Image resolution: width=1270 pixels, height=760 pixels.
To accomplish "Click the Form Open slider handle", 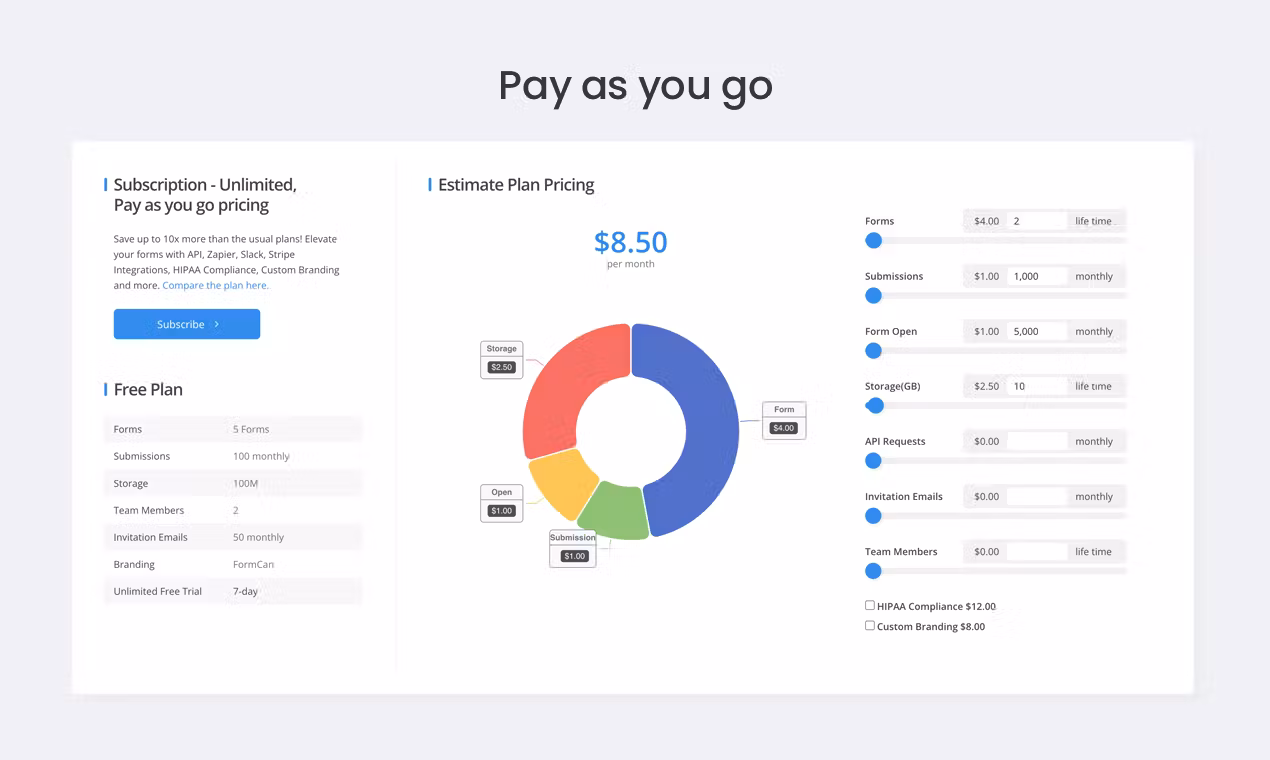I will (x=873, y=350).
